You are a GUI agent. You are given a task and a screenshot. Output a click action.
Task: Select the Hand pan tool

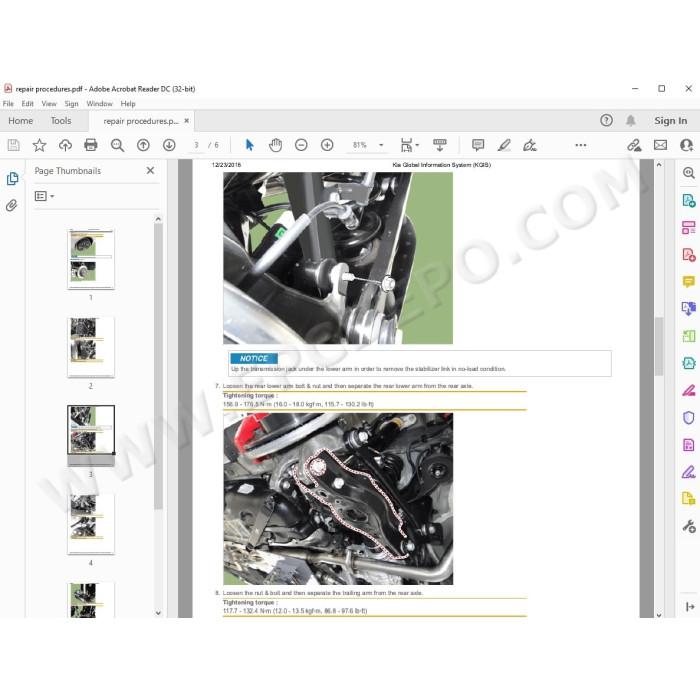275,145
